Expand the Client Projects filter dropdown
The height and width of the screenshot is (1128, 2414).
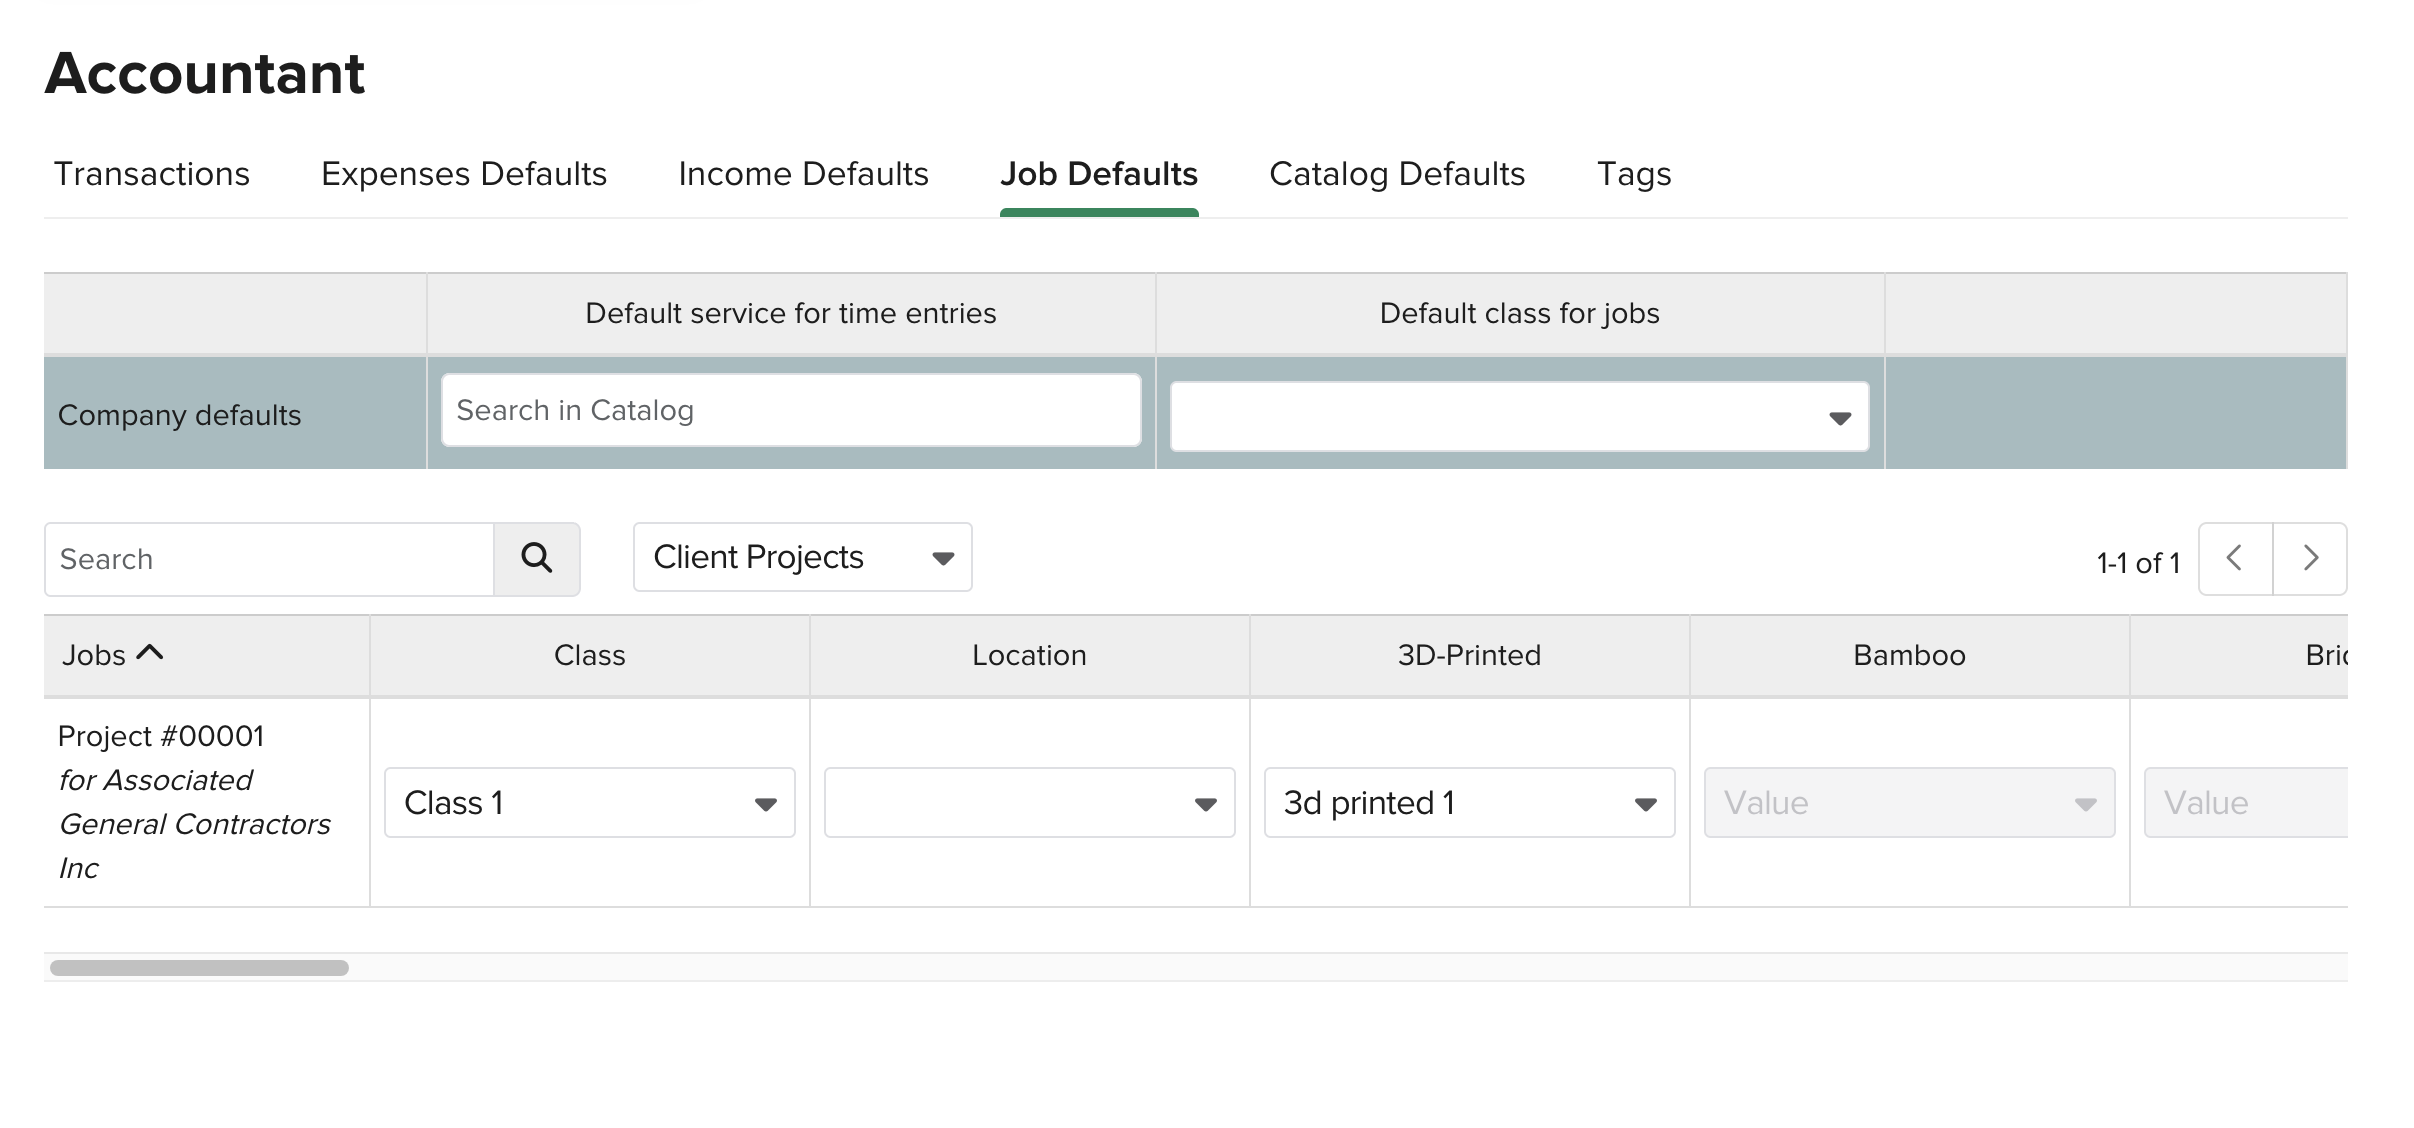pyautogui.click(x=802, y=557)
